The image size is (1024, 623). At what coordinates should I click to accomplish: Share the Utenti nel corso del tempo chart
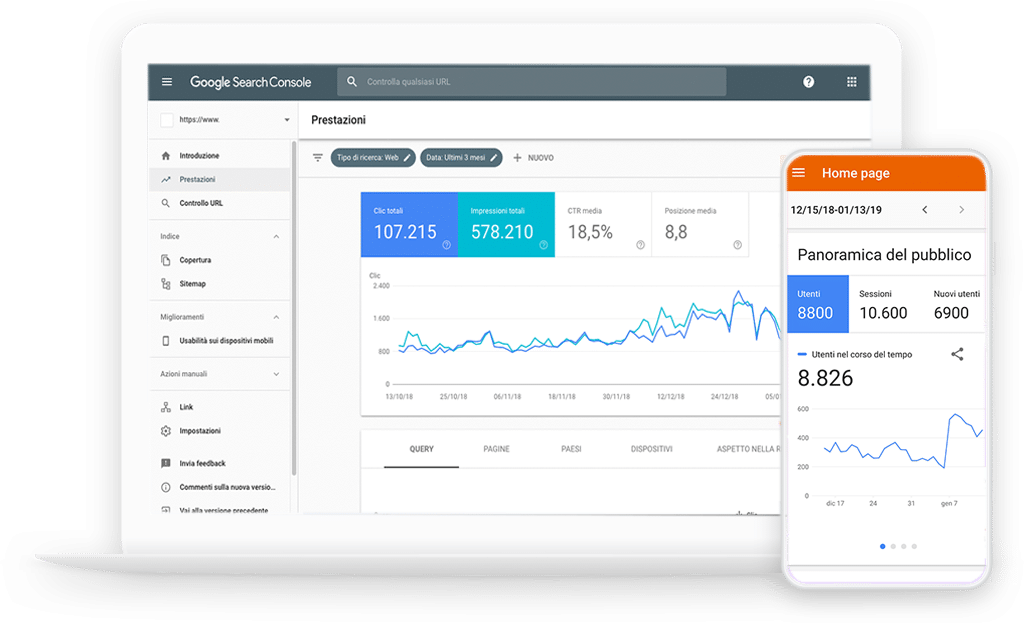[x=957, y=354]
